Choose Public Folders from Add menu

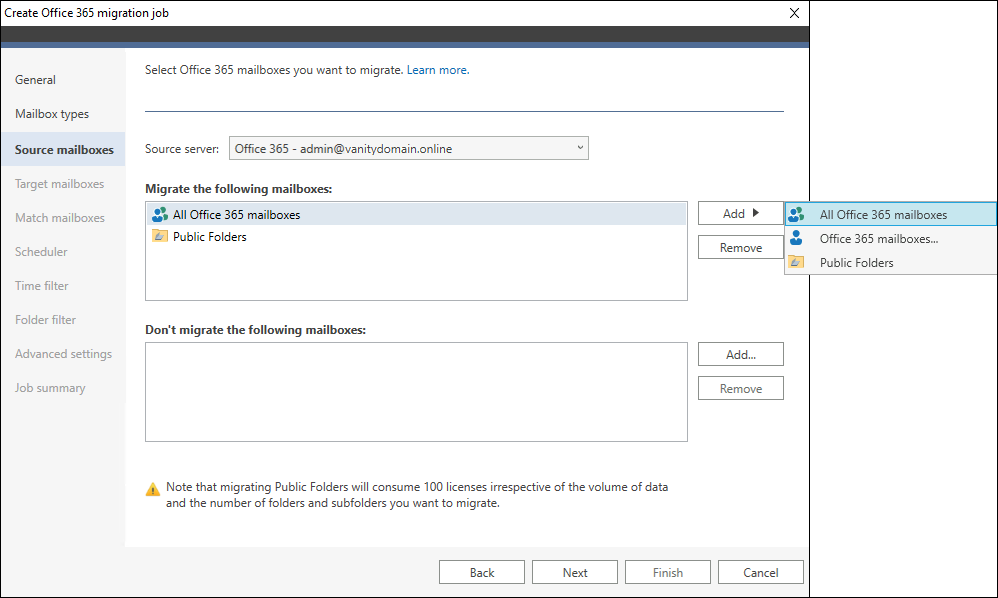(891, 262)
